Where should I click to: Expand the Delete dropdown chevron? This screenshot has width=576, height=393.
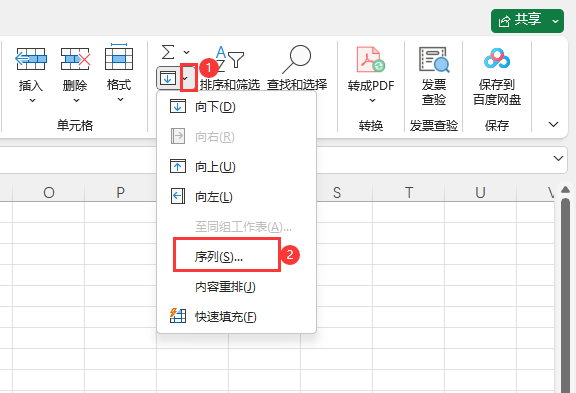(76, 100)
